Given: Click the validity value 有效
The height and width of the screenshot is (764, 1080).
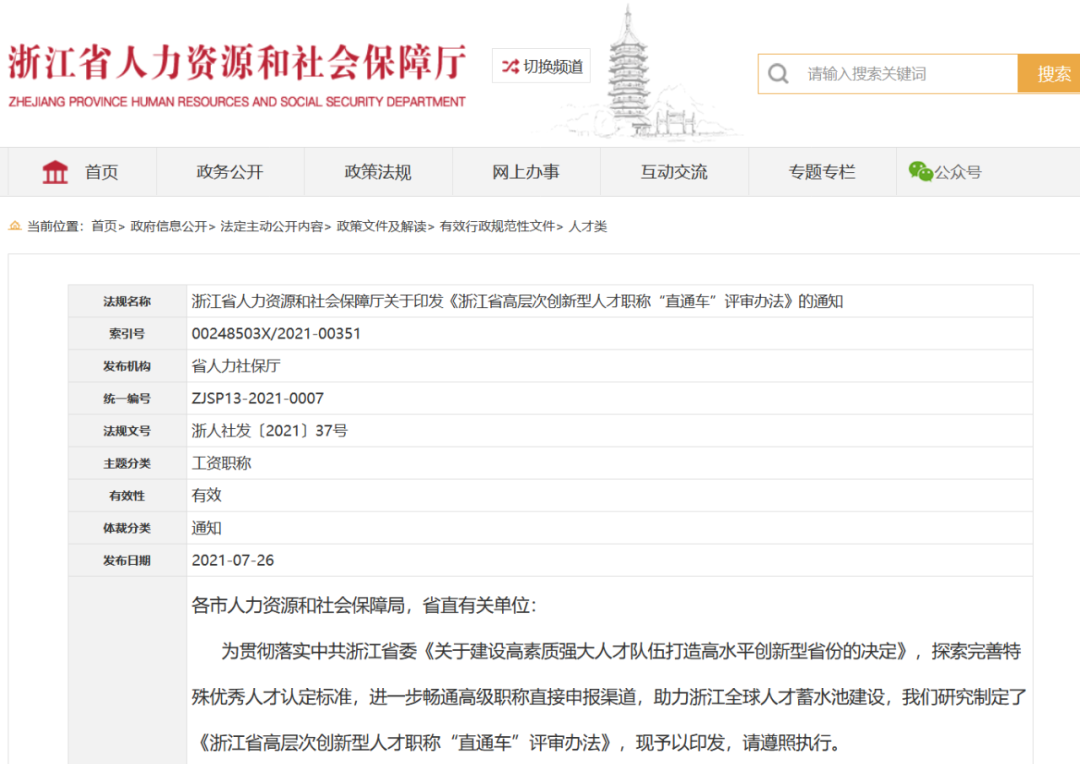Looking at the screenshot, I should coord(207,495).
